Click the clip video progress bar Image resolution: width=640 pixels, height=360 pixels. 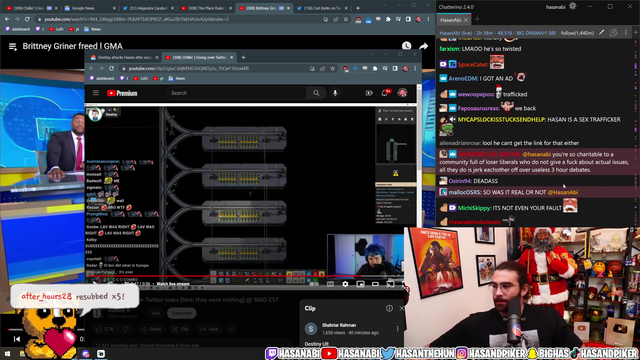pyautogui.click(x=245, y=276)
